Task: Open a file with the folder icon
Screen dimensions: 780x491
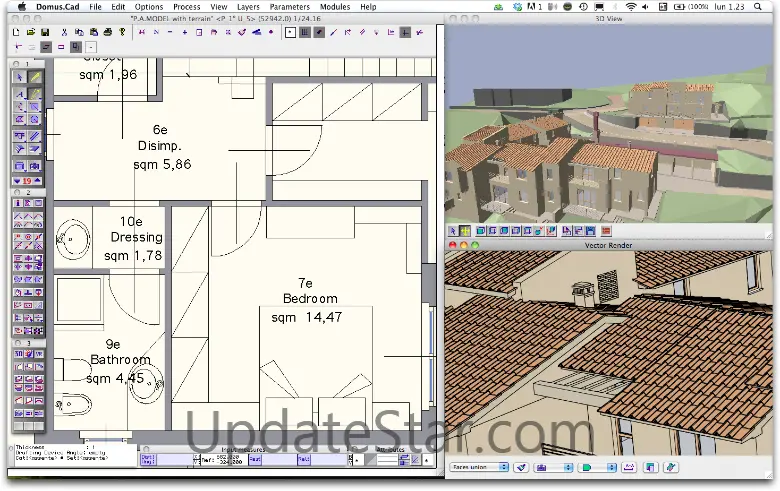Action: pos(30,32)
